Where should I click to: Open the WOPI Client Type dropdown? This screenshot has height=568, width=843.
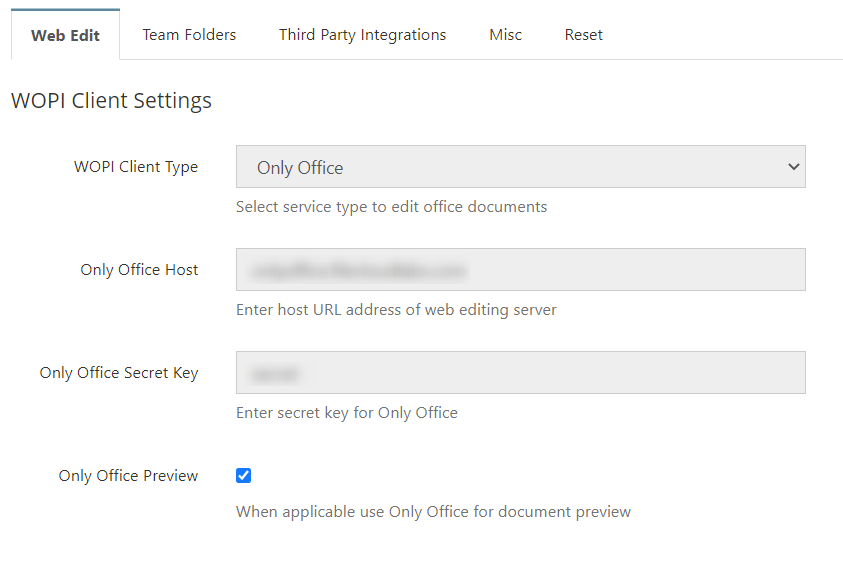click(520, 167)
